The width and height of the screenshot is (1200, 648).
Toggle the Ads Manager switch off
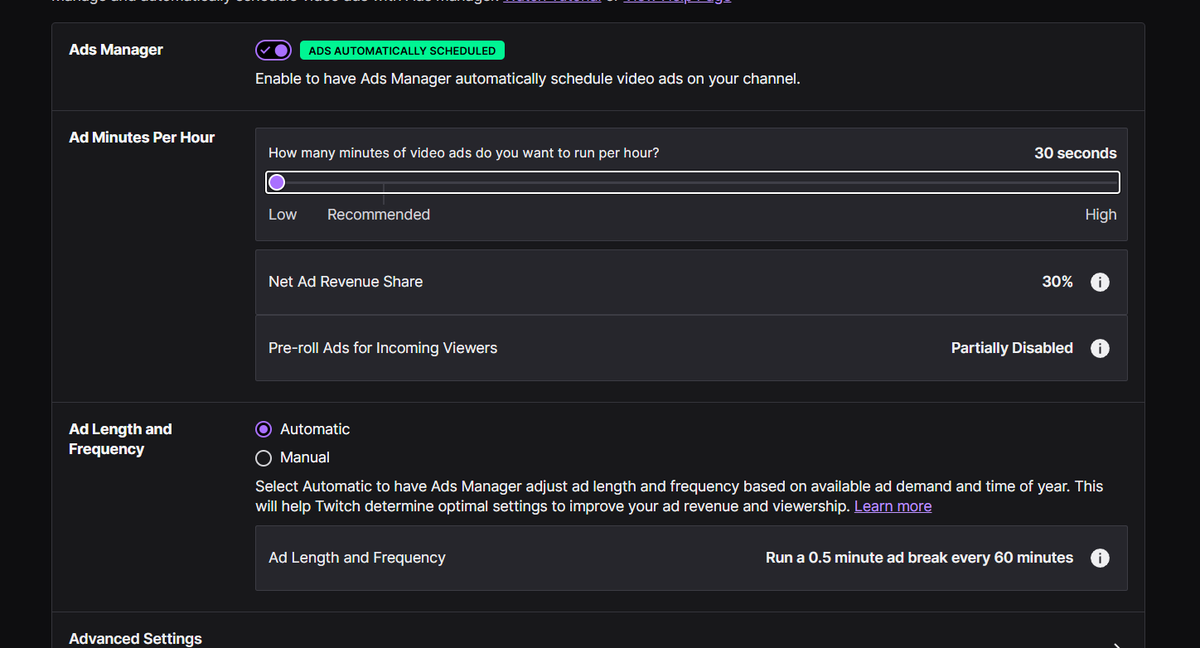point(273,50)
